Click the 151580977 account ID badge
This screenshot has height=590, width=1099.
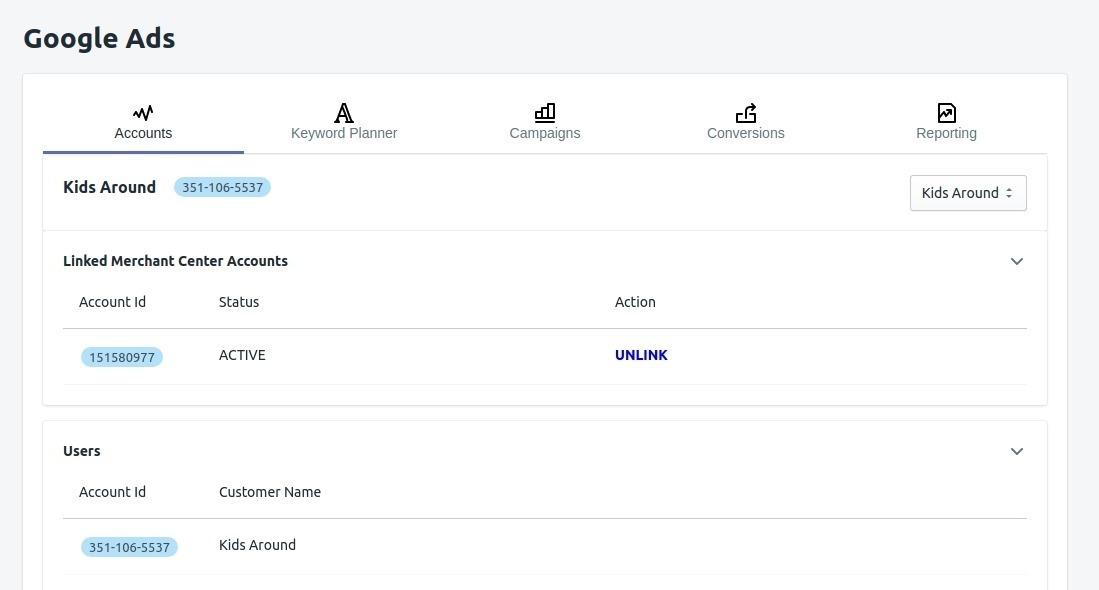coord(122,357)
